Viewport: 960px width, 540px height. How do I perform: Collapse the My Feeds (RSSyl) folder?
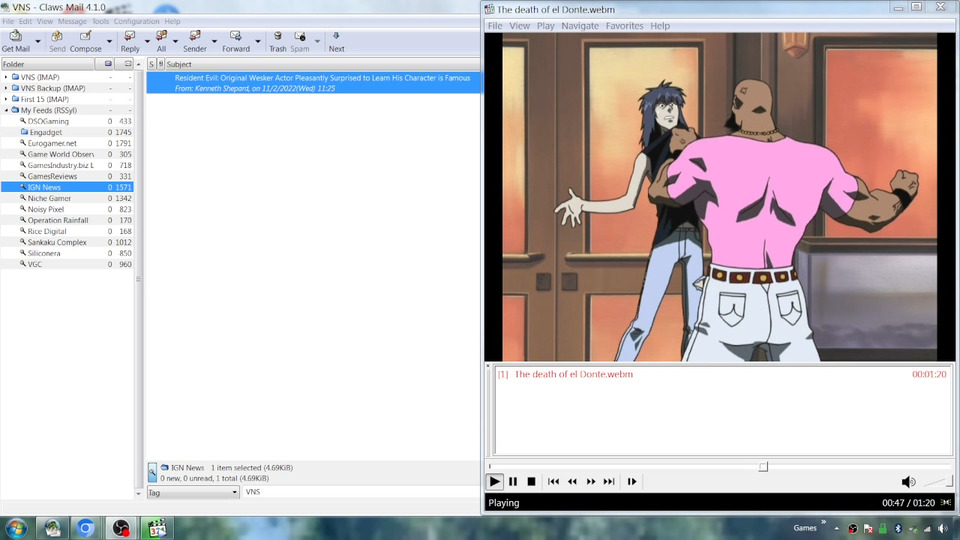(7, 110)
